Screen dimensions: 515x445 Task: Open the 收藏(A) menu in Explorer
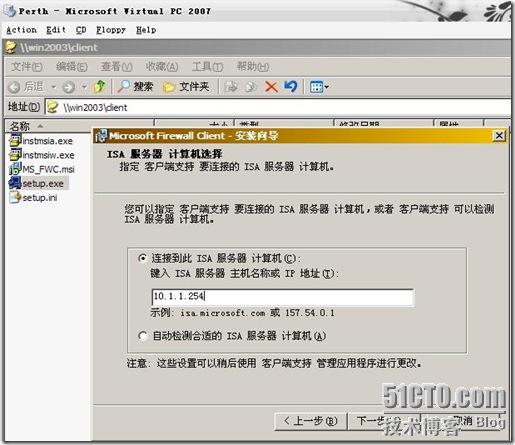tap(162, 67)
